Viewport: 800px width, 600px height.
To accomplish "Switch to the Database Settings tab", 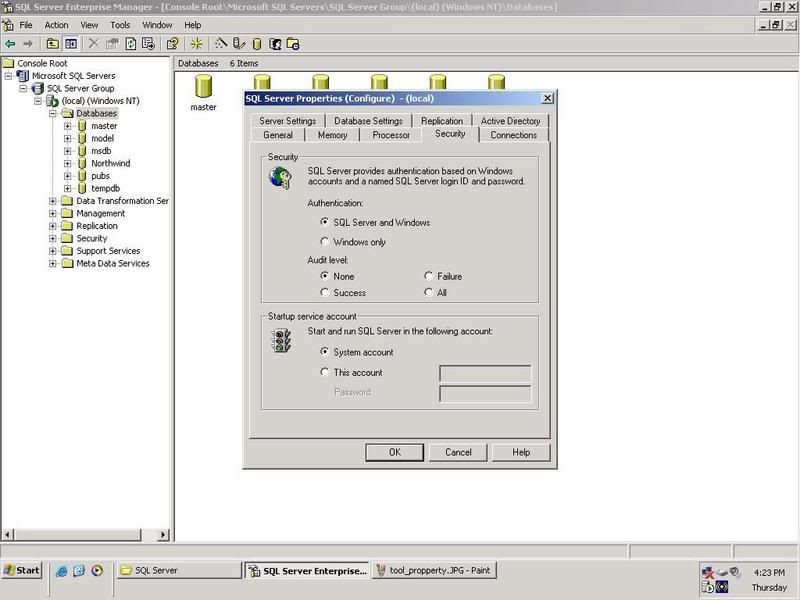I will (x=368, y=121).
